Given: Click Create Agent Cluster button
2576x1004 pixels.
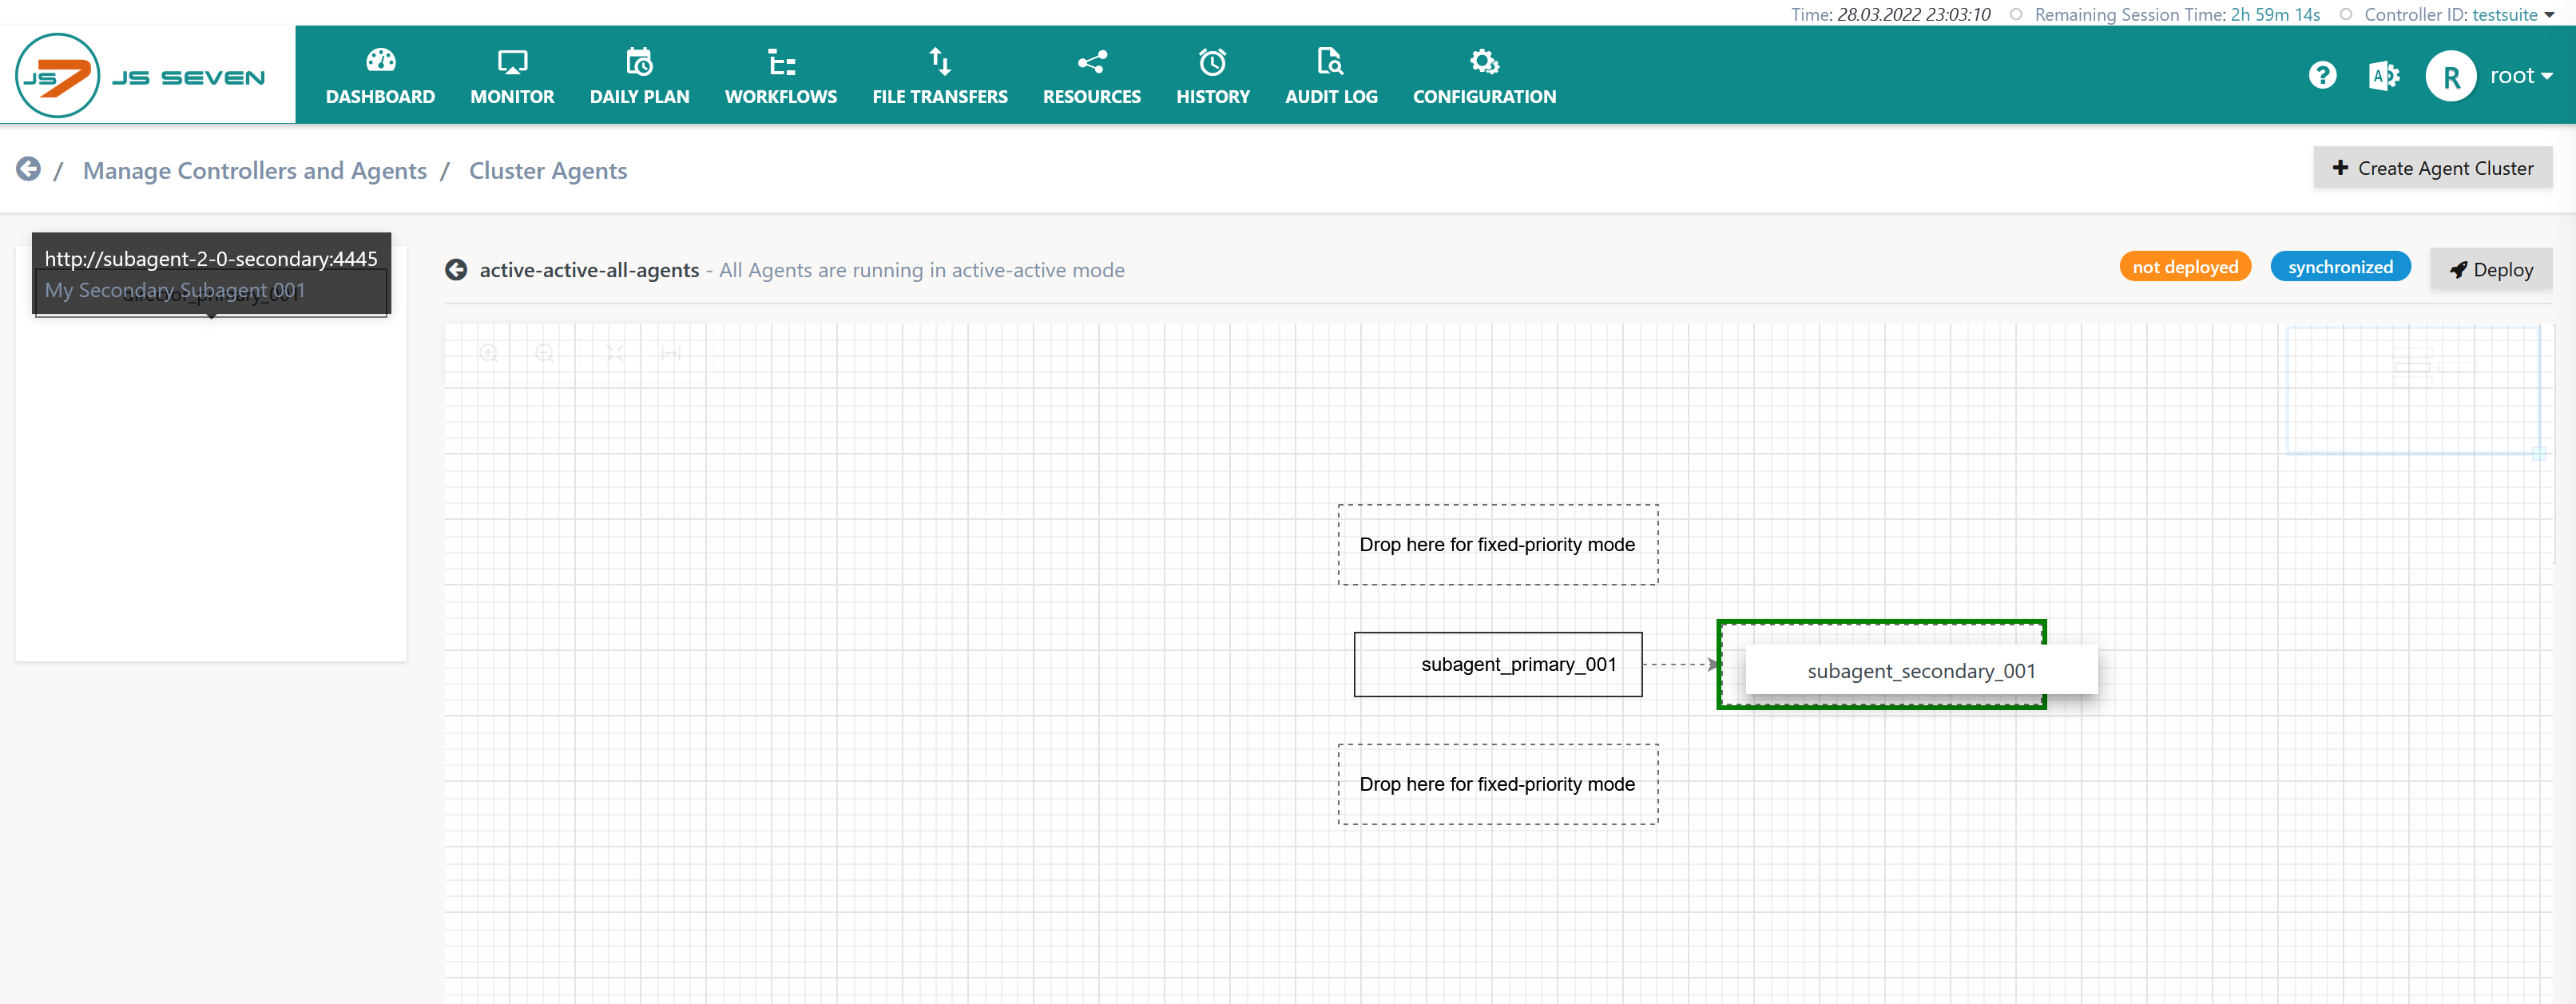Looking at the screenshot, I should tap(2432, 168).
